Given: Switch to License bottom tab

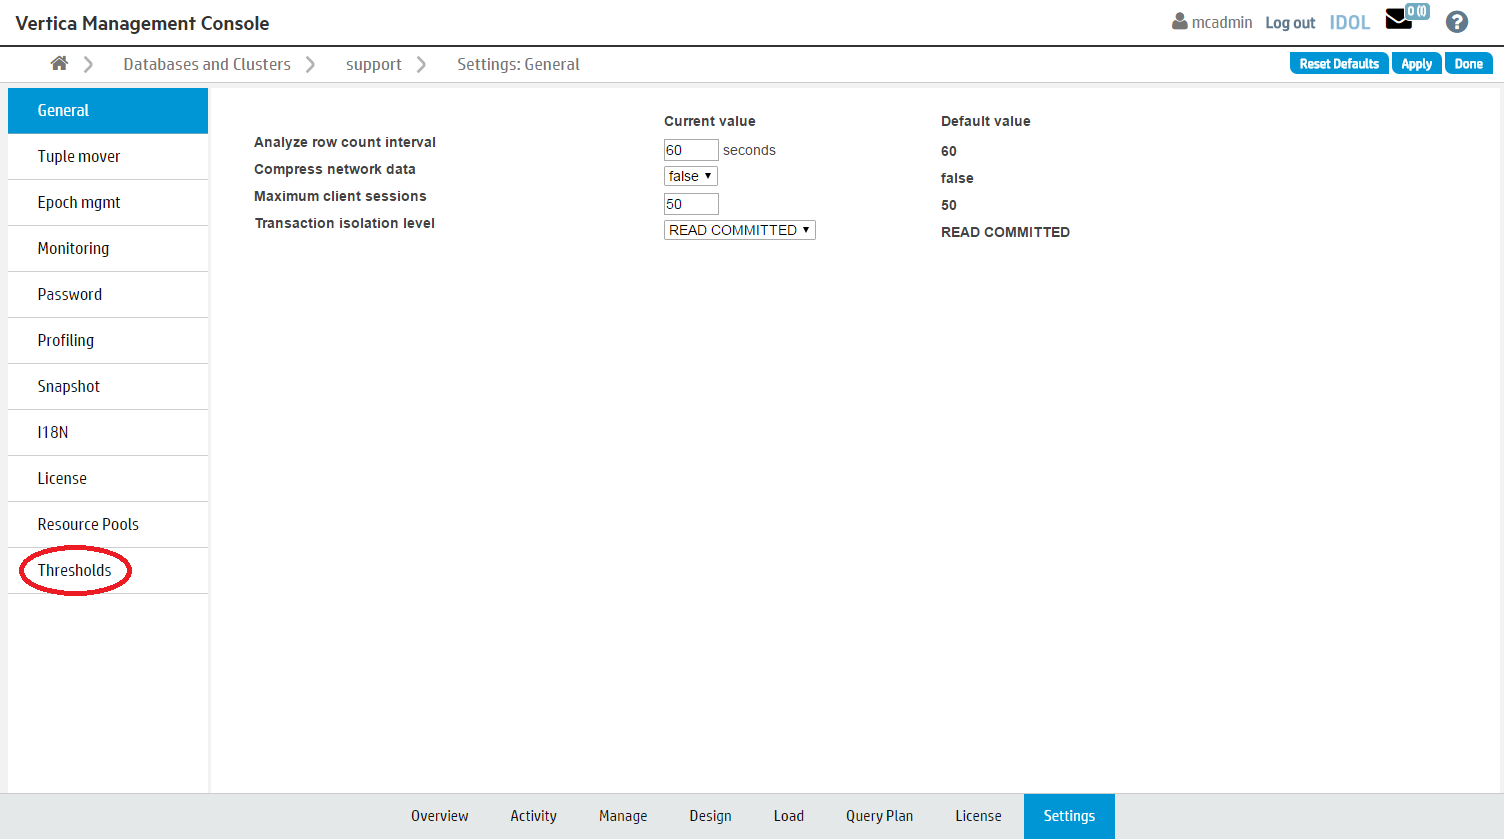Looking at the screenshot, I should point(979,816).
